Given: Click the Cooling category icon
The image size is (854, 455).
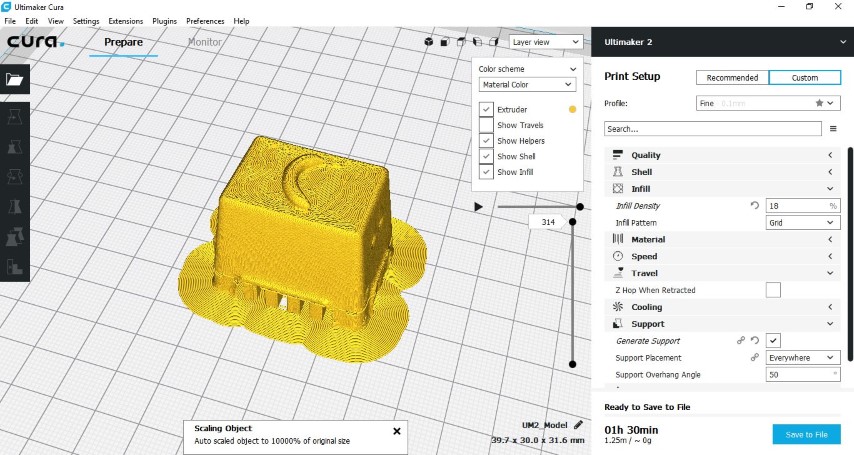Looking at the screenshot, I should (618, 307).
